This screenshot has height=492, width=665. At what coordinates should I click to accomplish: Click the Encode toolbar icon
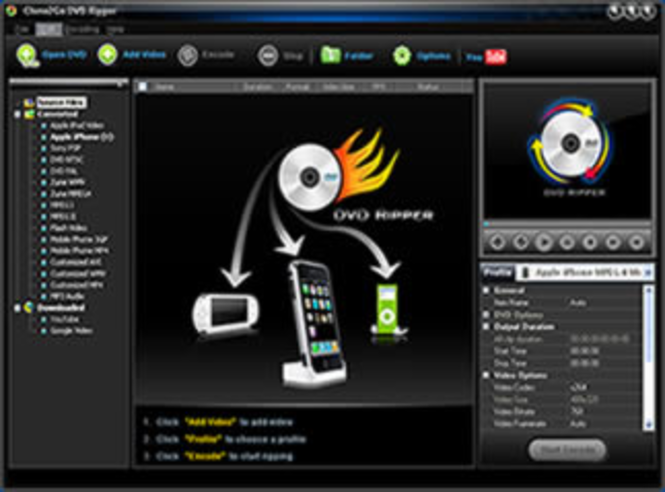(187, 56)
